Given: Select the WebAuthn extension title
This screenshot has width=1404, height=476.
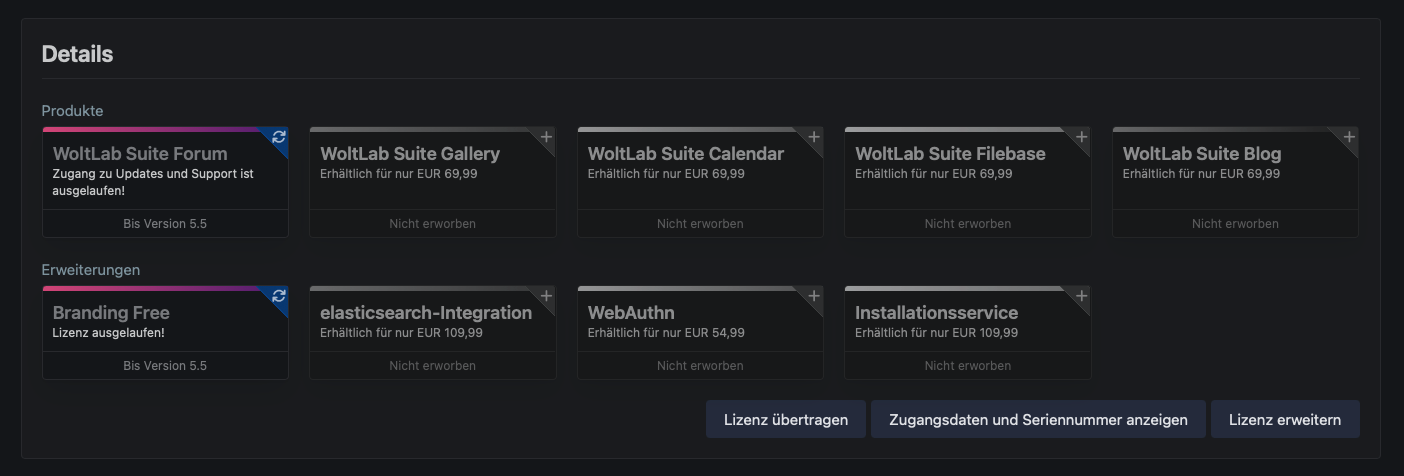Looking at the screenshot, I should pos(631,313).
